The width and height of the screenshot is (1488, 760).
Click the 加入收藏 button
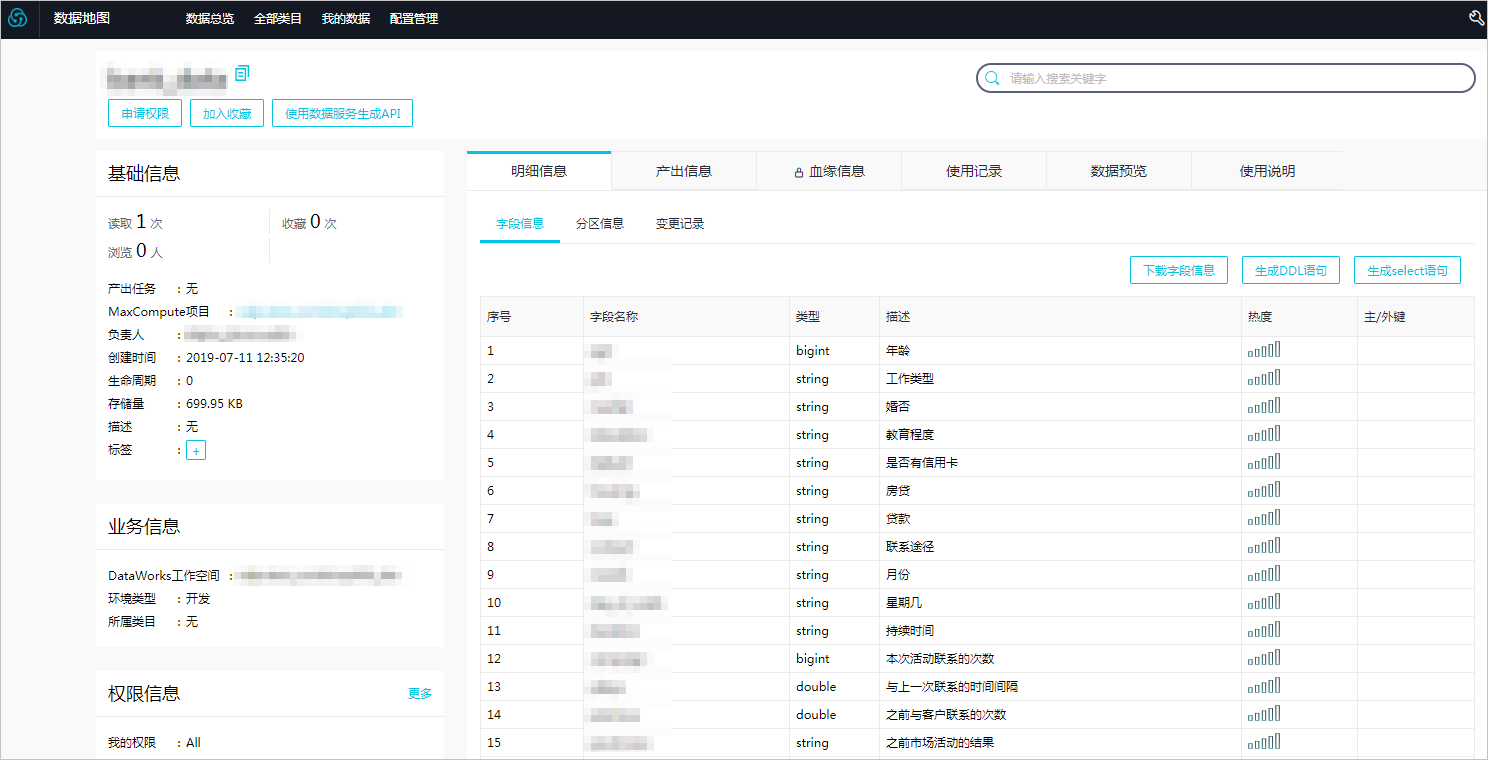227,114
